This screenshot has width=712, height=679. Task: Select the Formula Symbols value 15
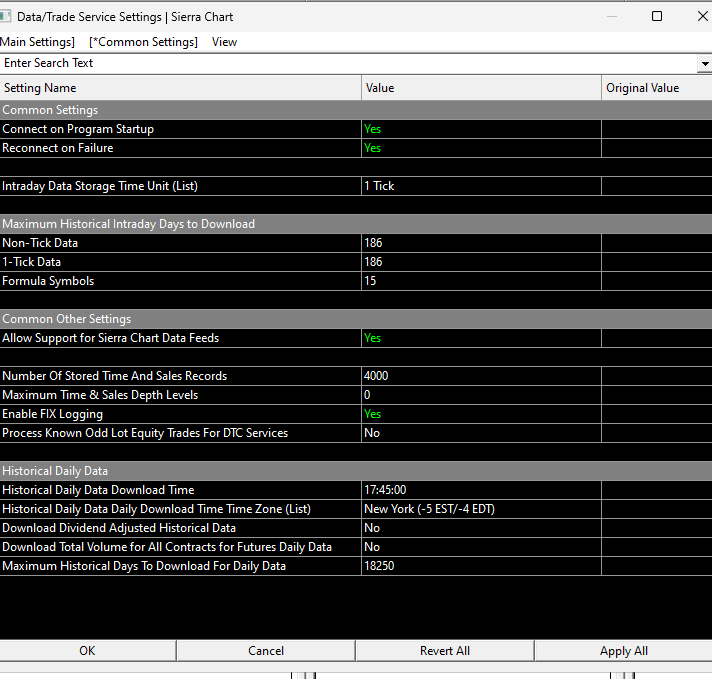(x=481, y=281)
